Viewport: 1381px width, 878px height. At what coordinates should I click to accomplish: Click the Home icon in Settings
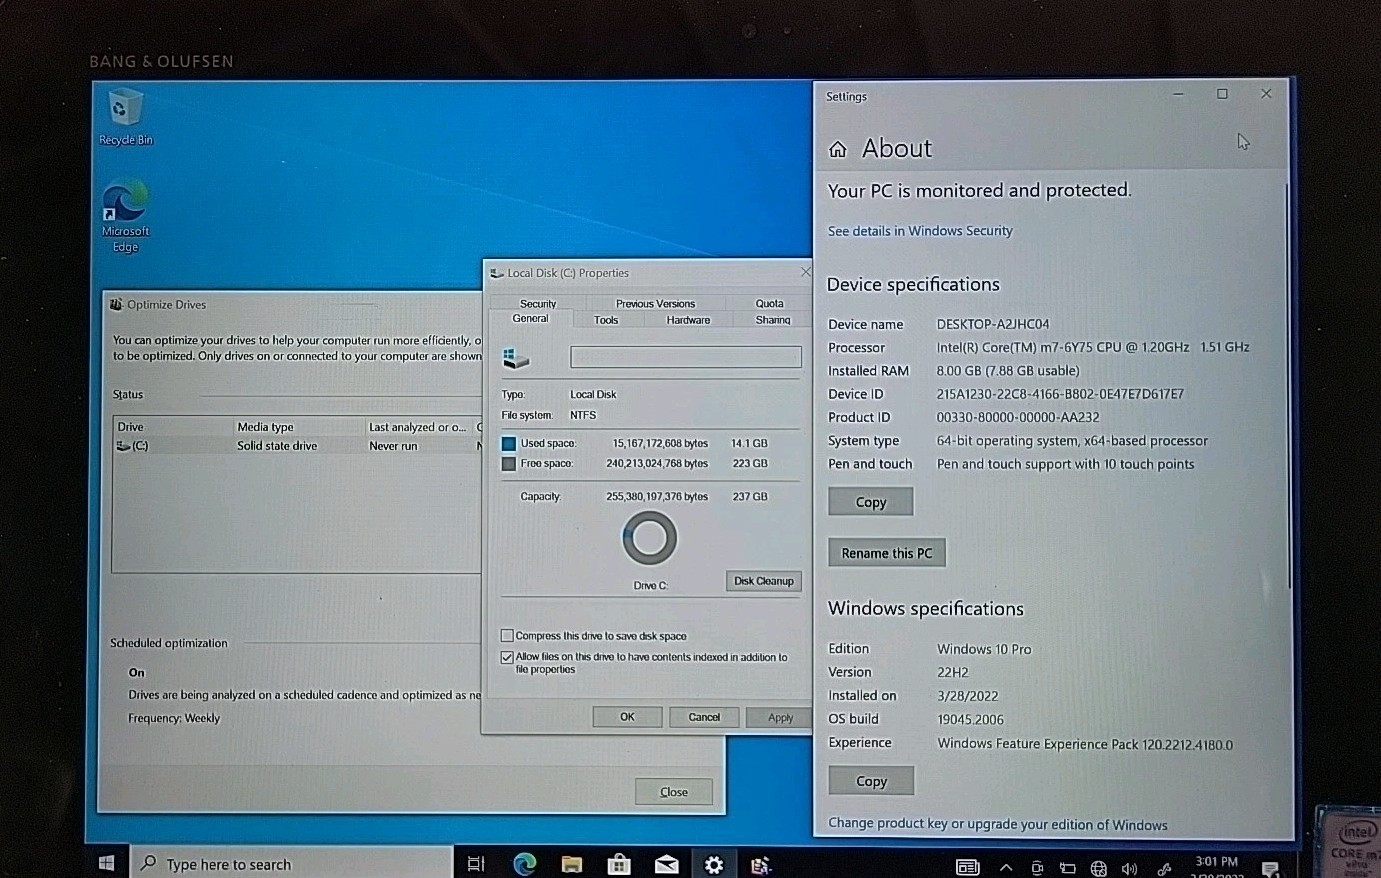click(838, 149)
